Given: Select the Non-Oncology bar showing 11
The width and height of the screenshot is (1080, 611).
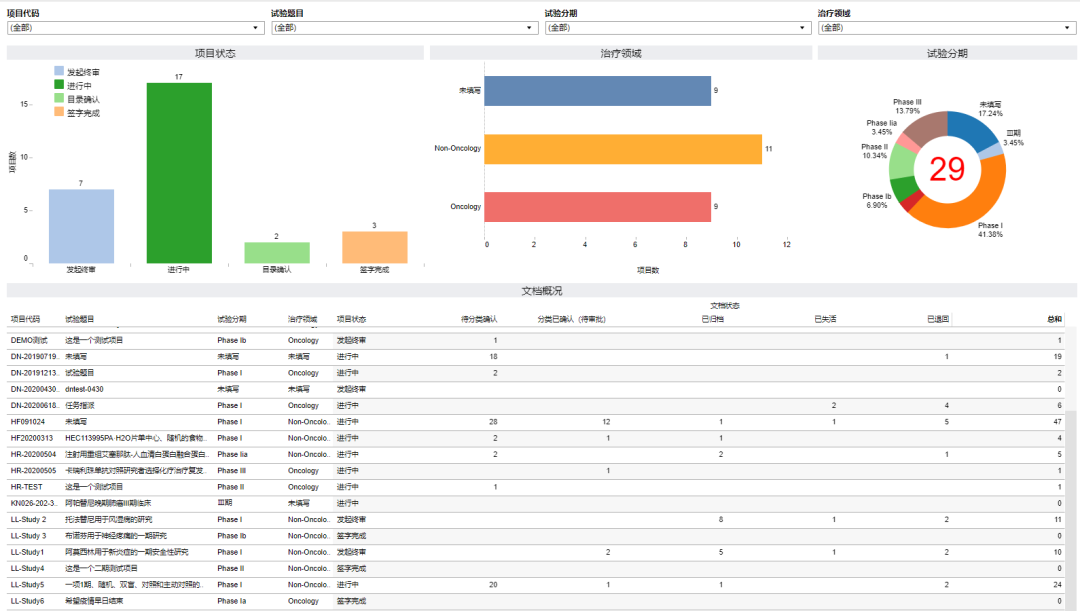Looking at the screenshot, I should (x=623, y=149).
